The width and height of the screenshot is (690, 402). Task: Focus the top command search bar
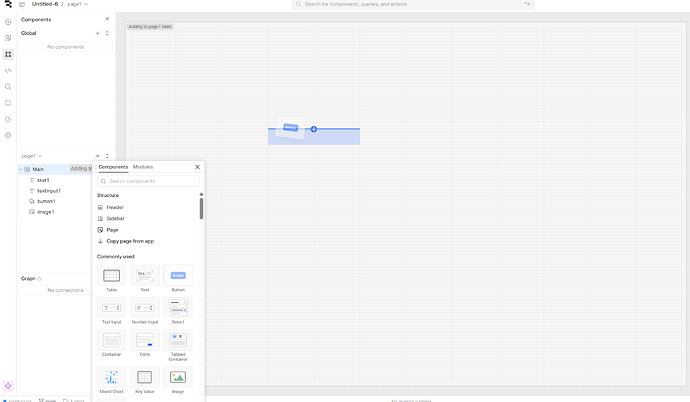(x=413, y=4)
